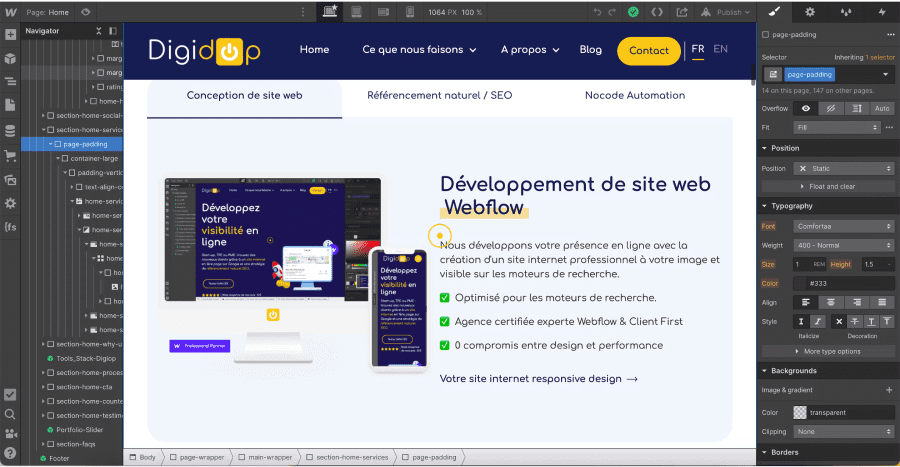Open the Assets images panel icon

coord(10,180)
